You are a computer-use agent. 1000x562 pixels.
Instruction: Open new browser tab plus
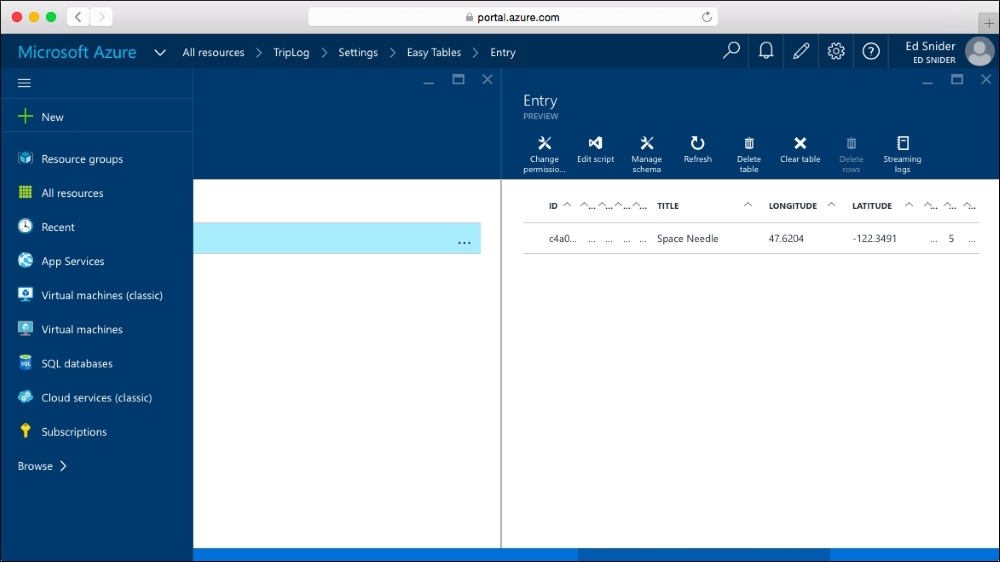tap(989, 23)
